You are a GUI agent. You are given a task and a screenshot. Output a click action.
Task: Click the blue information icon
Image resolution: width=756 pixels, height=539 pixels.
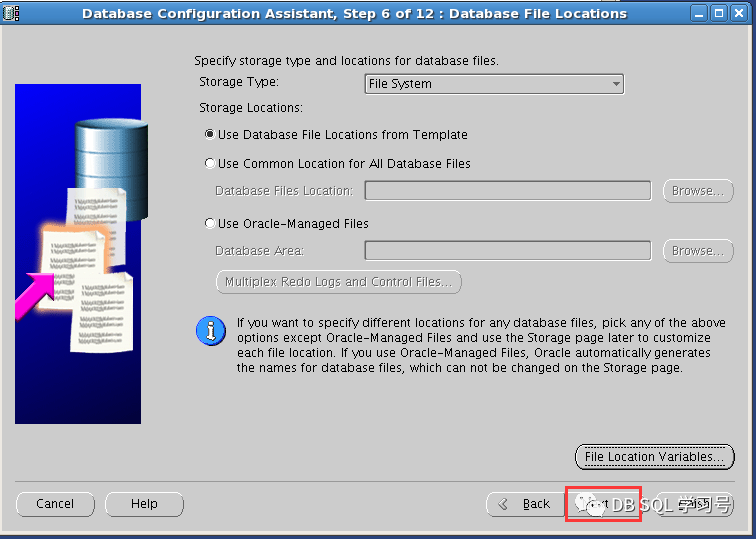pyautogui.click(x=211, y=331)
